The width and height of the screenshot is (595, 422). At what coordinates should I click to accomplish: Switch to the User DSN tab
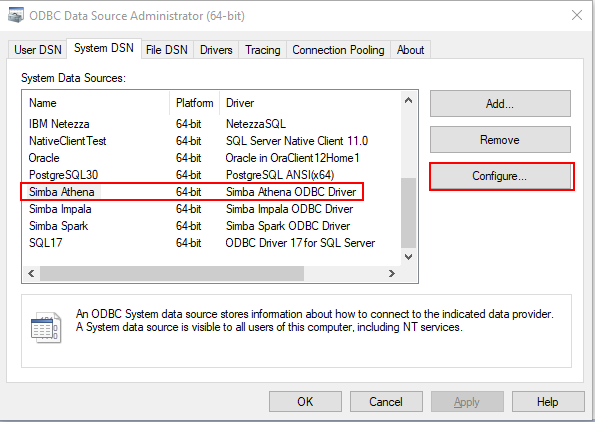[x=38, y=50]
